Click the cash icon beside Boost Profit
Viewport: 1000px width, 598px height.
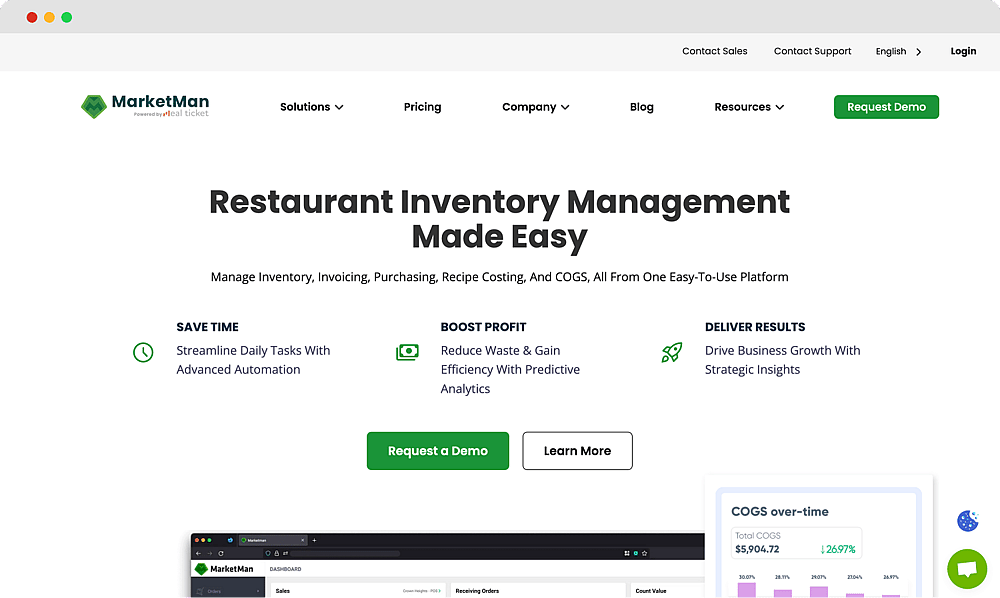pos(407,352)
